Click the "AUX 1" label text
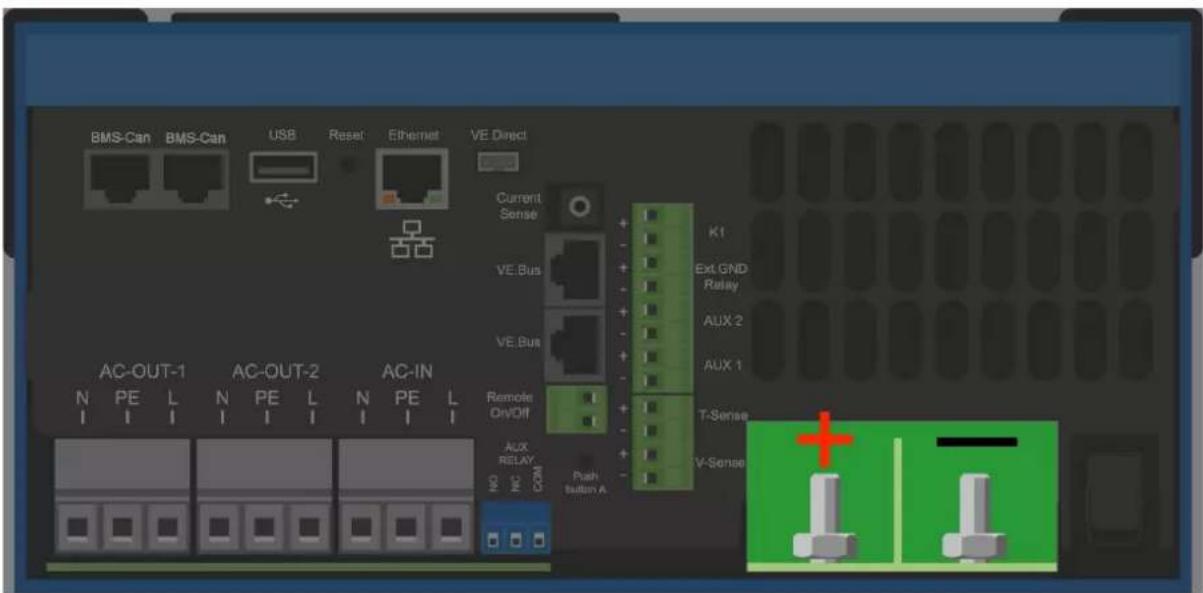Viewport: 1203px width, 593px height. [x=722, y=365]
